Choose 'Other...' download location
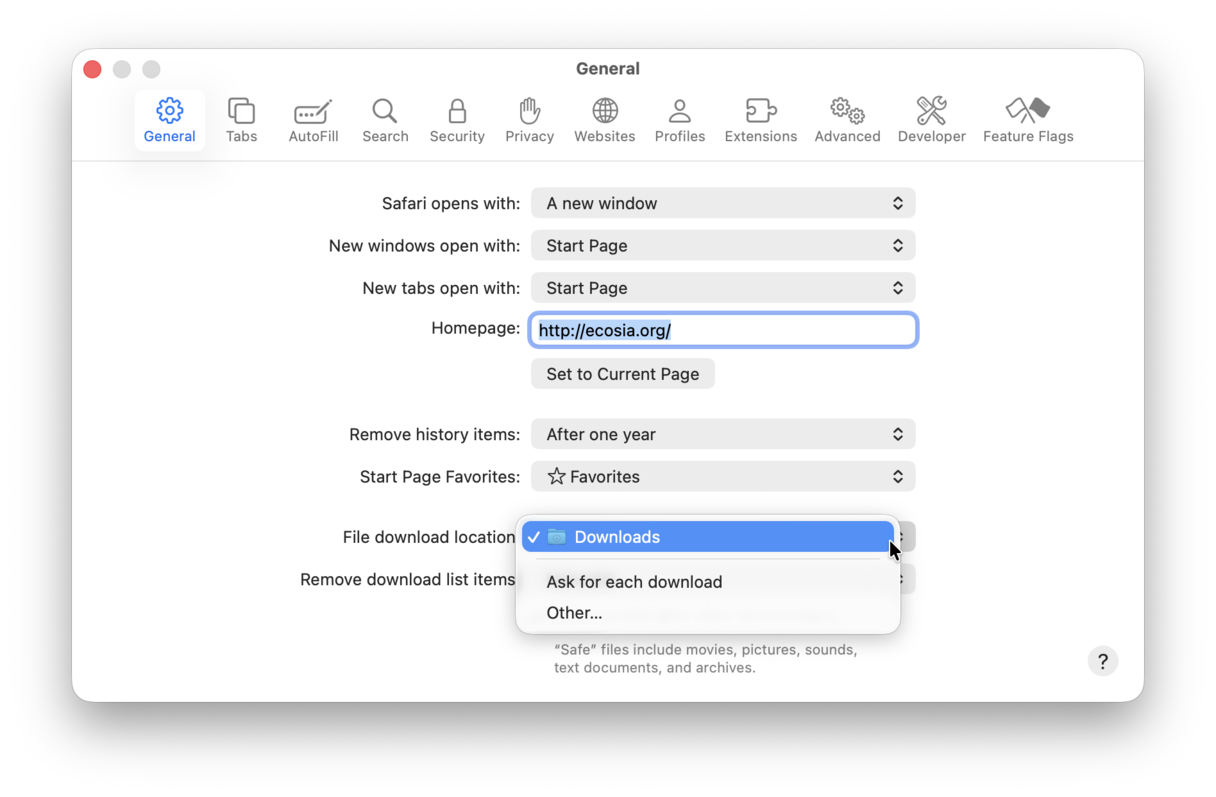Image resolution: width=1216 pixels, height=797 pixels. click(x=708, y=613)
